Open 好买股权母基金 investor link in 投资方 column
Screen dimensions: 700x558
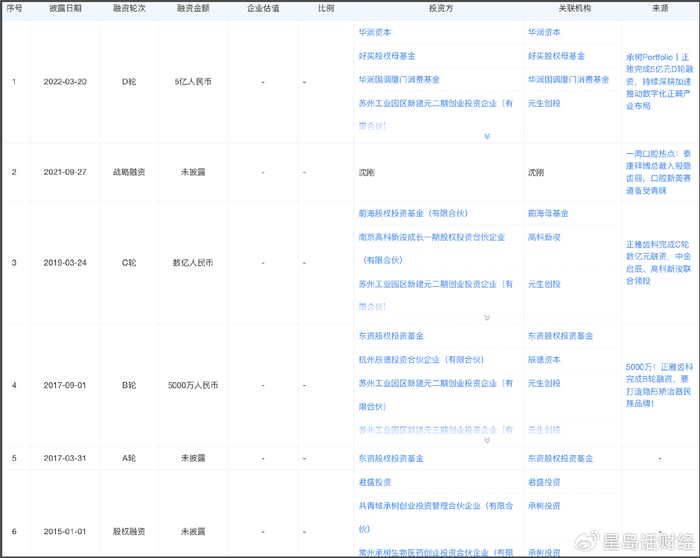click(x=387, y=56)
